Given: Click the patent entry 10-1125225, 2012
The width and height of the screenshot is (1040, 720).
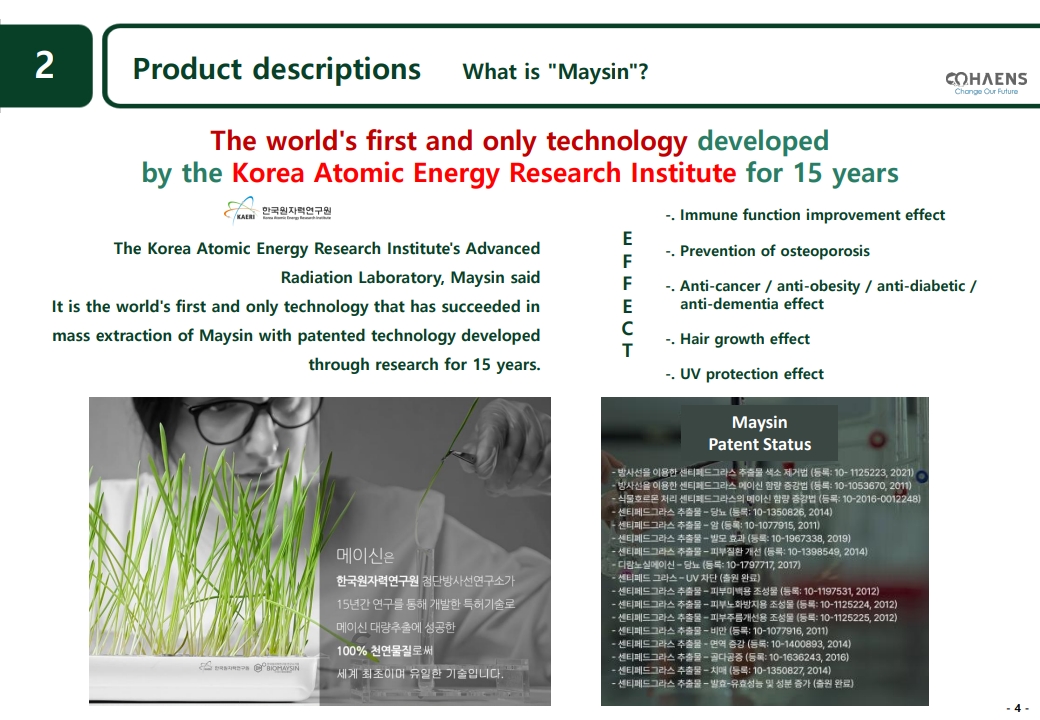Looking at the screenshot, I should [754, 618].
